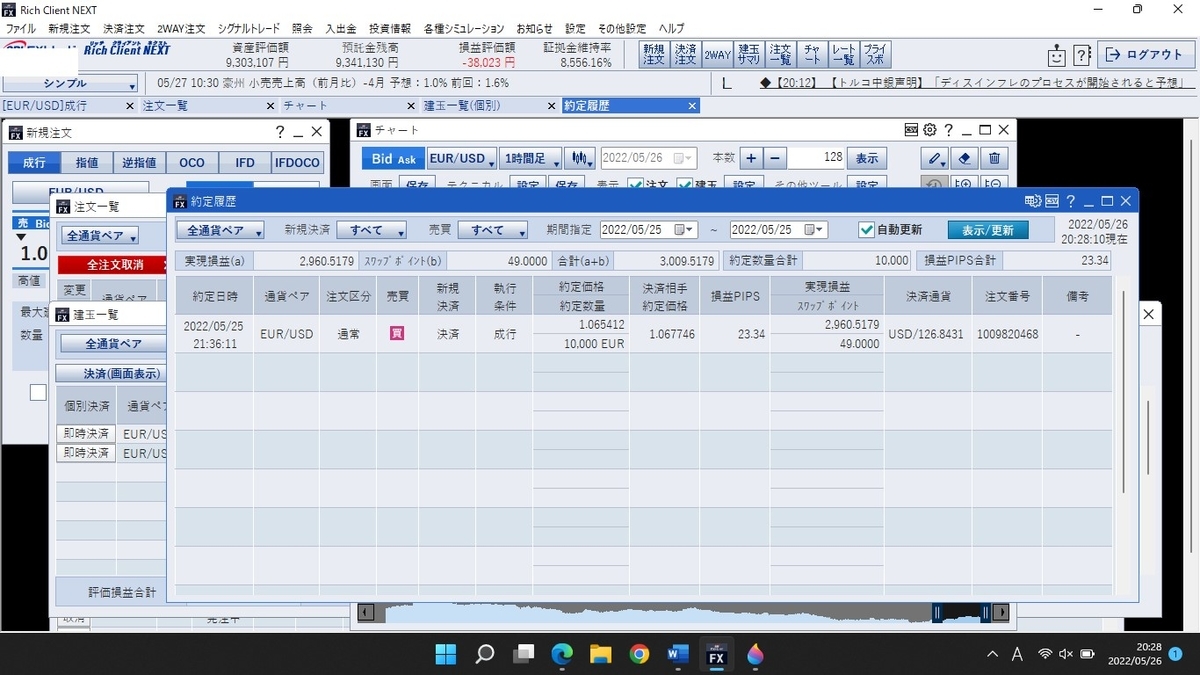Open the 照会 menu
The height and width of the screenshot is (675, 1200).
302,28
